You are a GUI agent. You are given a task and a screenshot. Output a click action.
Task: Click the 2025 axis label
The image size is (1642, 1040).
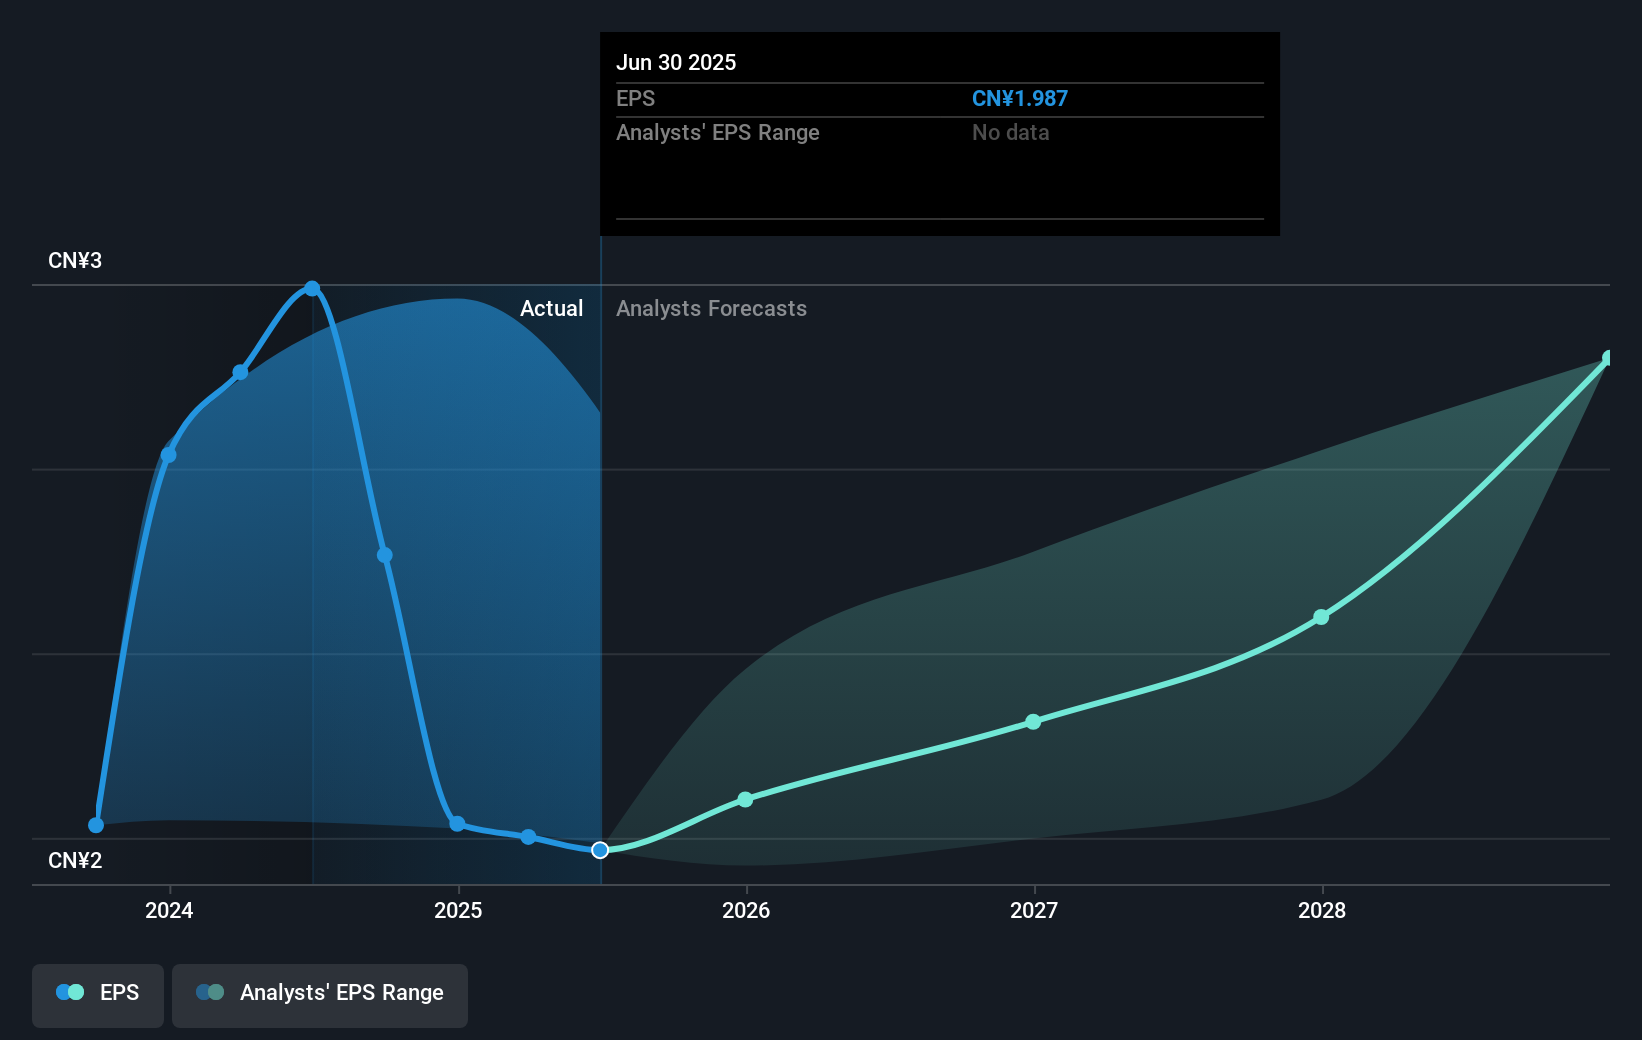[457, 911]
